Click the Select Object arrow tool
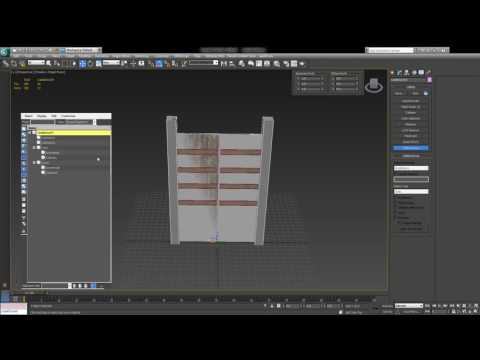Image resolution: width=480 pixels, height=360 pixels. pyautogui.click(x=49, y=63)
